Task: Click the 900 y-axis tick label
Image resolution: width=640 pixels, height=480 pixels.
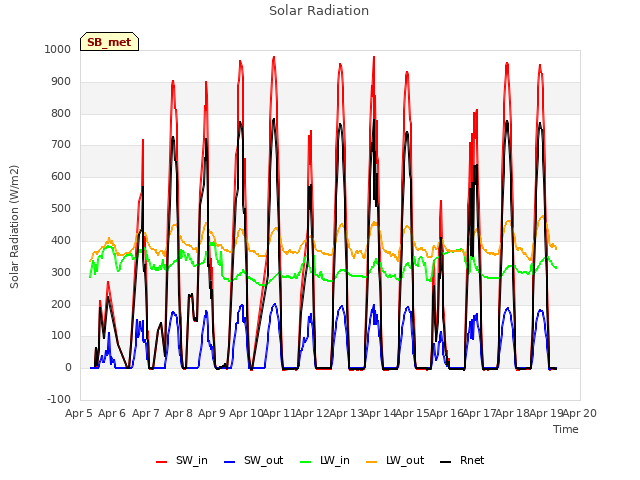Action: [x=61, y=81]
